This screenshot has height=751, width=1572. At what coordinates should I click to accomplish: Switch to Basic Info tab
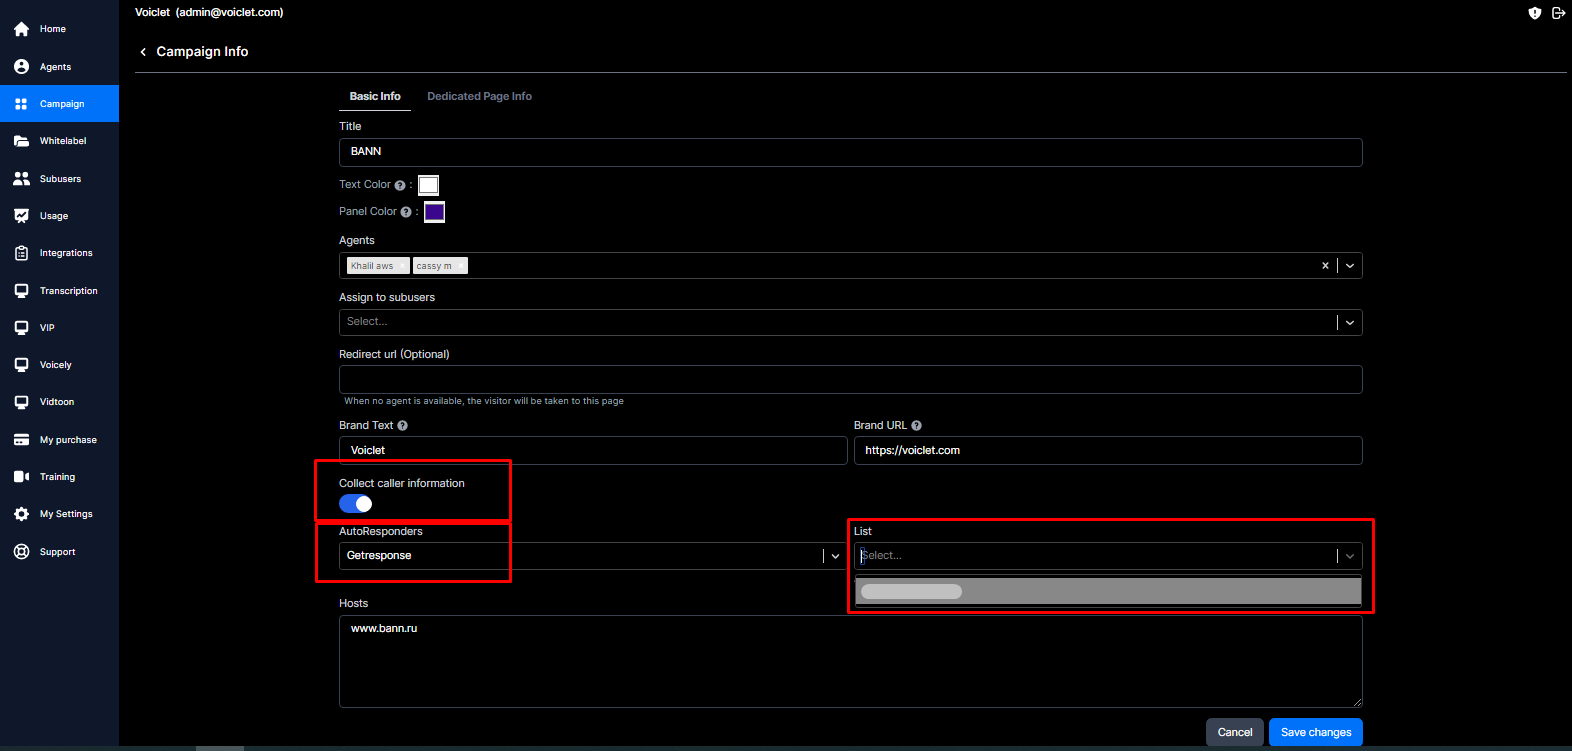pyautogui.click(x=375, y=96)
